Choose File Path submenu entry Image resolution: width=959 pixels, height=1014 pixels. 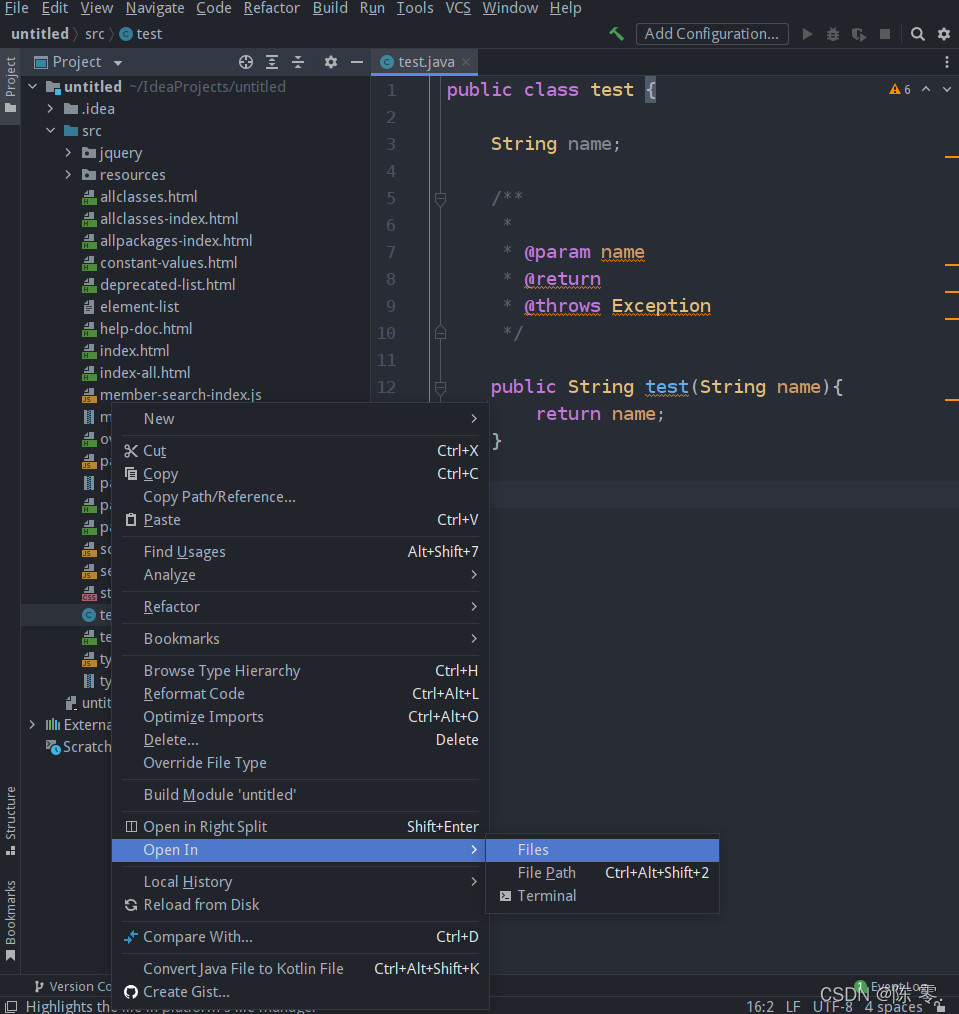coord(602,872)
